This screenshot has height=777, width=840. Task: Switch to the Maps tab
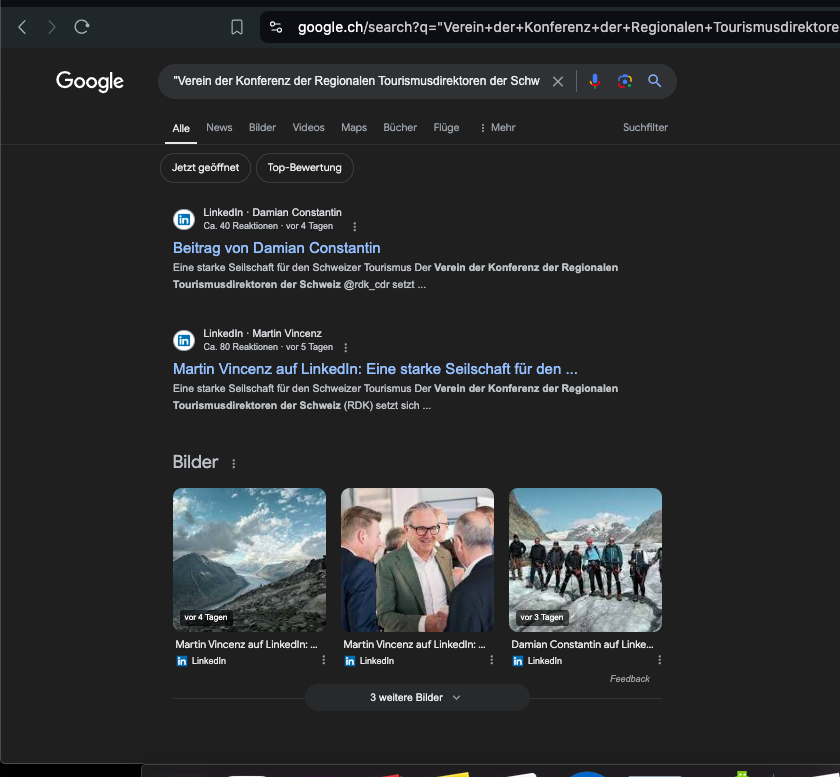click(354, 128)
